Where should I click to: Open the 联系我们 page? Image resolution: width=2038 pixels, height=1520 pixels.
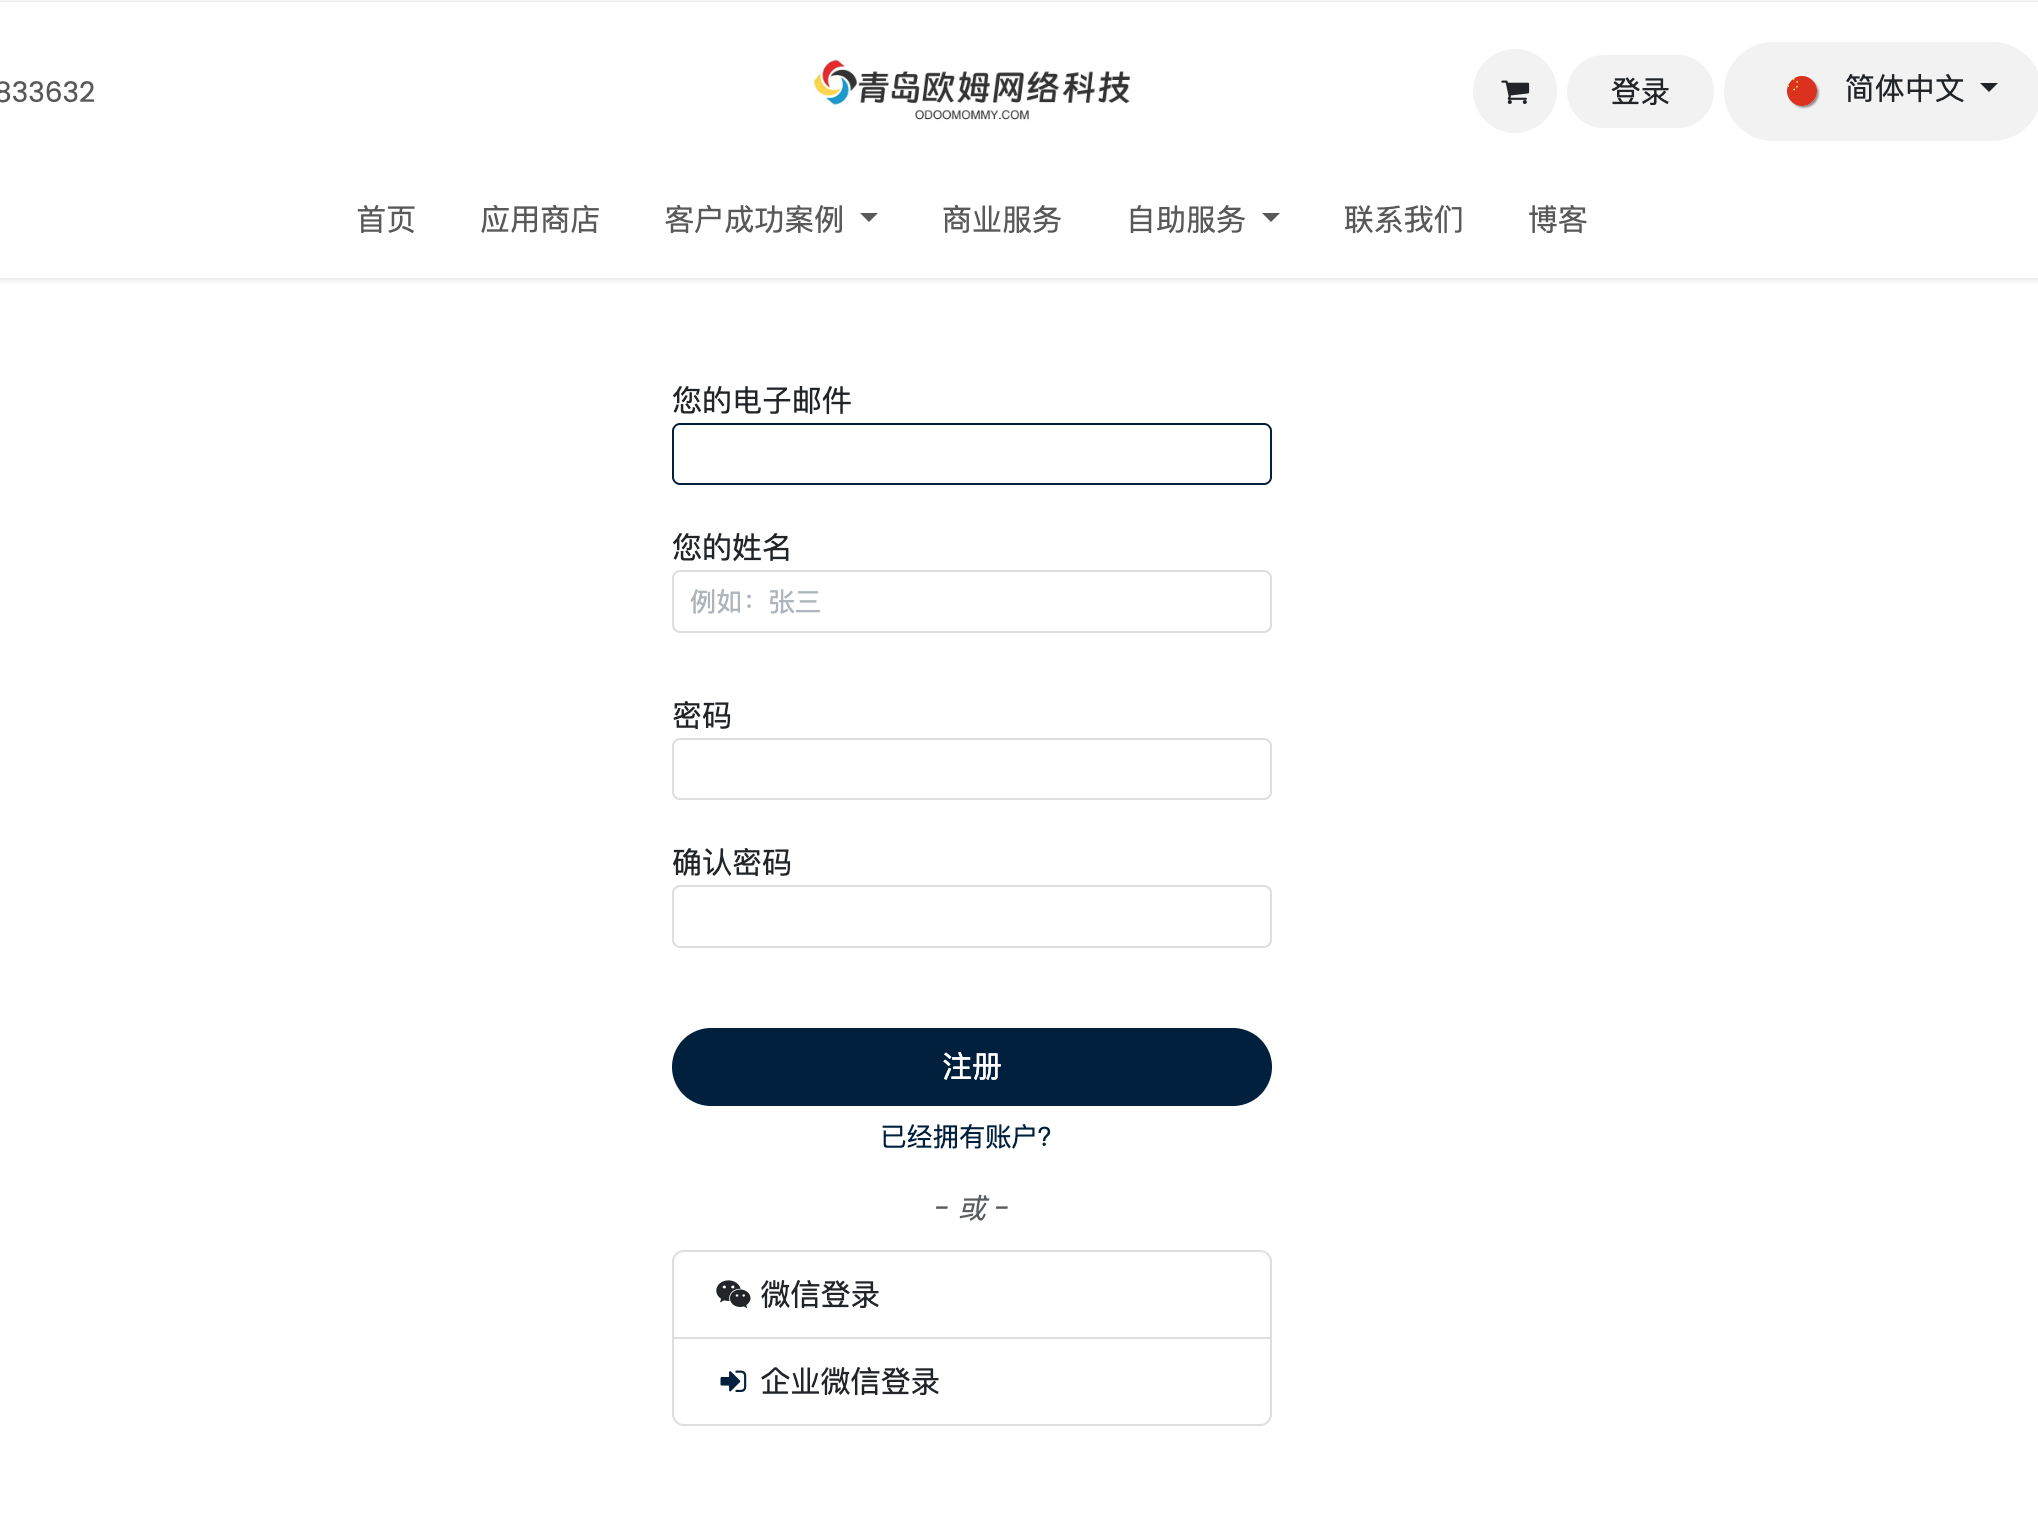coord(1402,220)
